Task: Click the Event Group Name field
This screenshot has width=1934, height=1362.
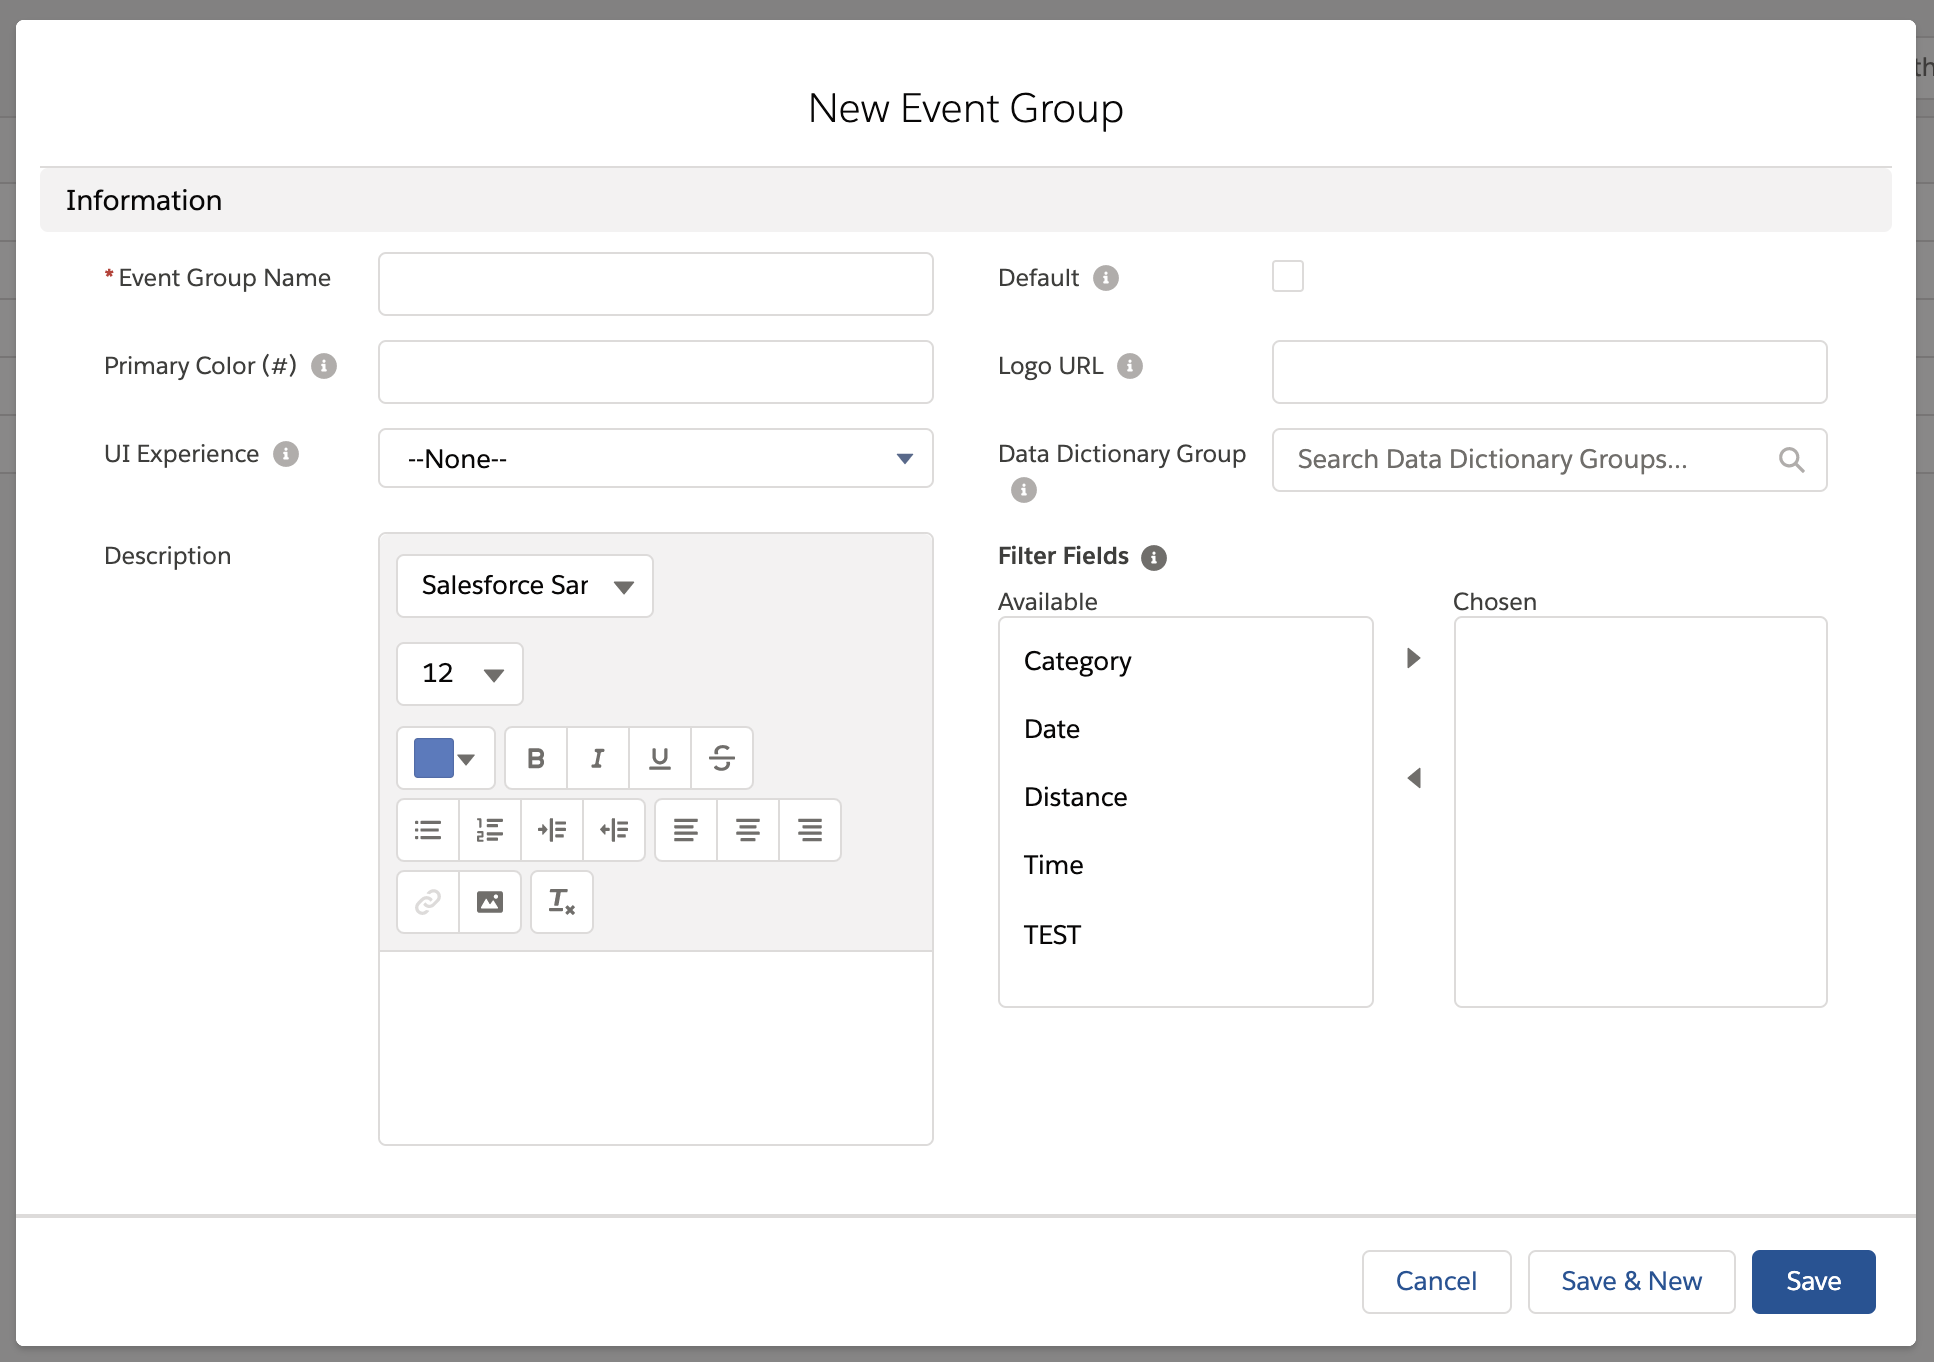Action: pos(655,284)
